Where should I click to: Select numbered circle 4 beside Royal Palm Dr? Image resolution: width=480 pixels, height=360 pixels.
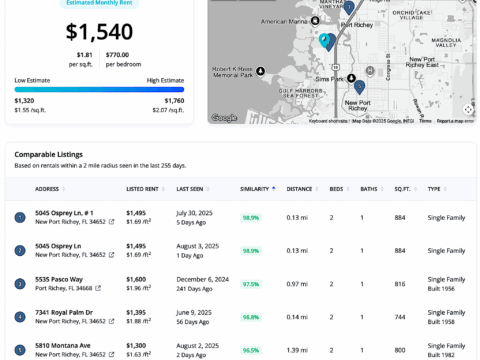pyautogui.click(x=20, y=317)
